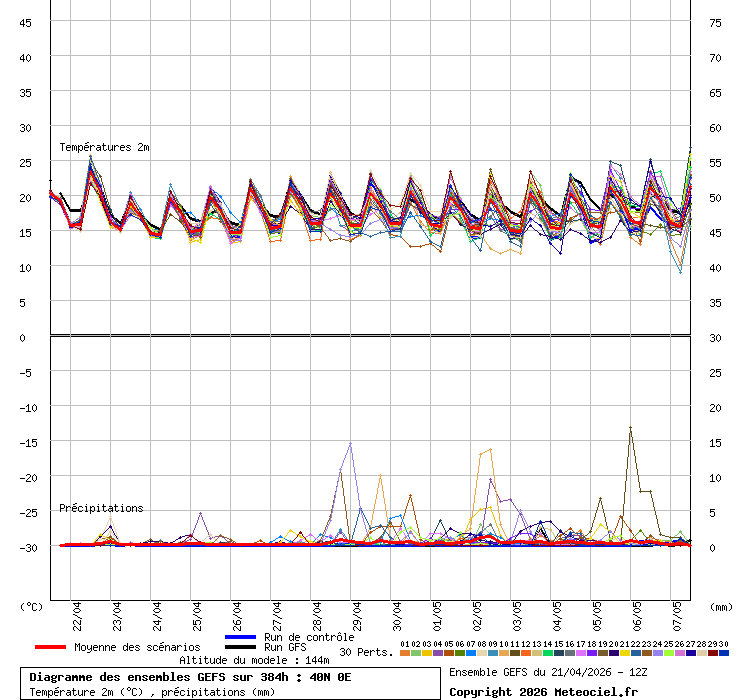The height and width of the screenshot is (700, 740).
Task: Click the 'Run GFS' legend label
Action: tap(285, 647)
